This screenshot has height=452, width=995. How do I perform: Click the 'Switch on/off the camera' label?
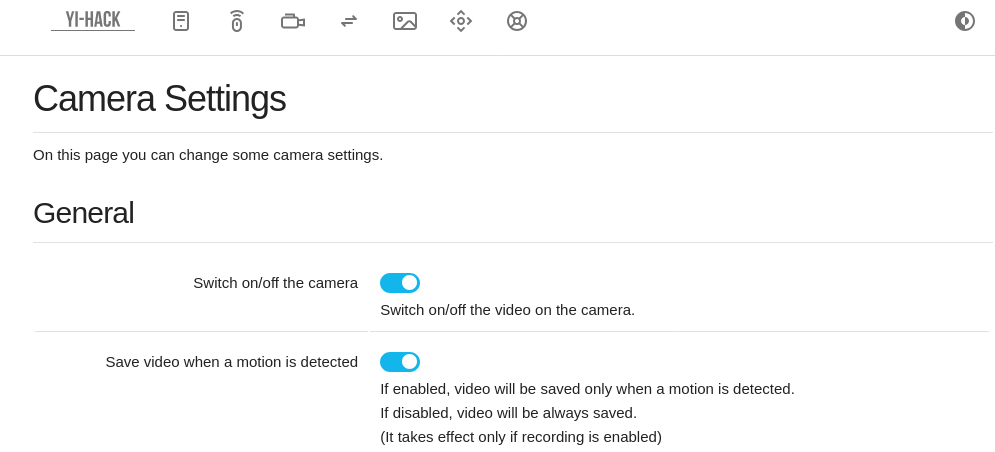pyautogui.click(x=275, y=283)
